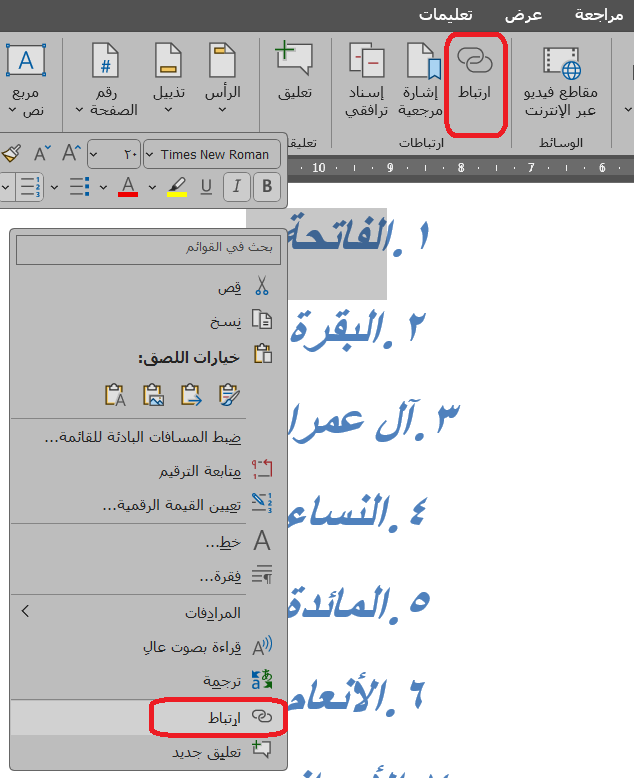Choose the Paste Text Only icon
Viewport: 634px width, 778px height.
(115, 395)
